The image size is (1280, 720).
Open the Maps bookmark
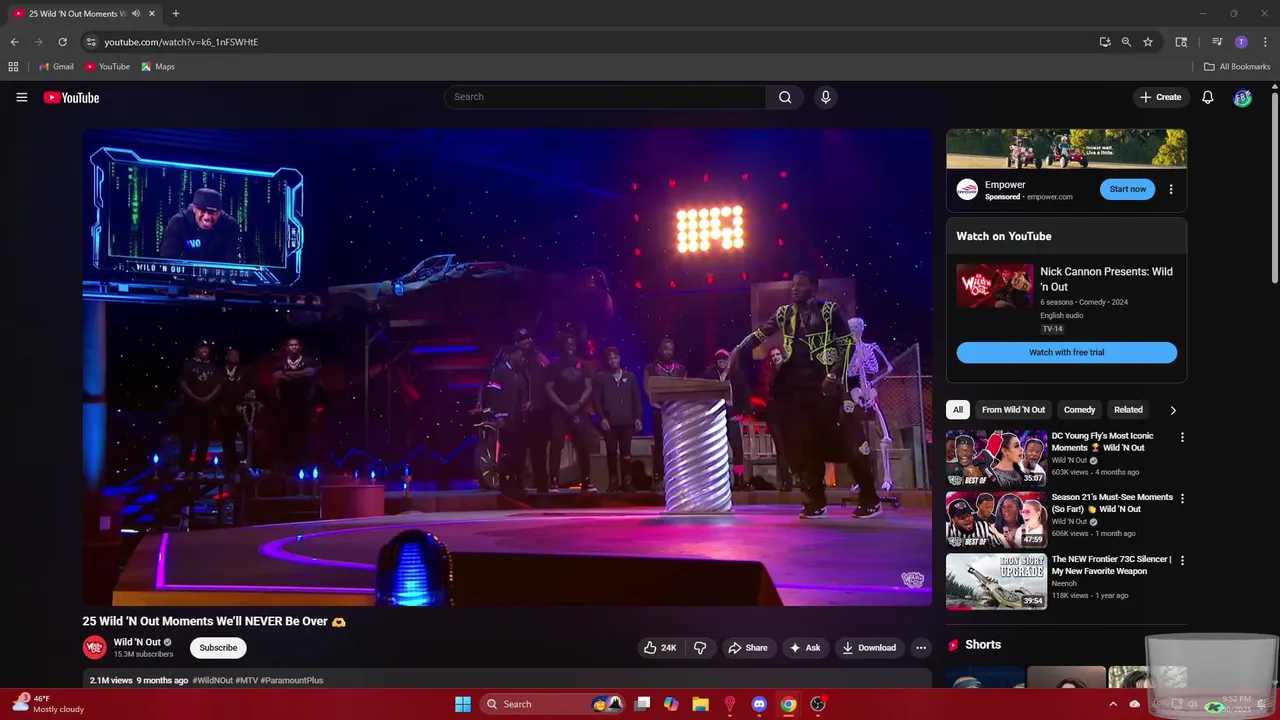[158, 67]
